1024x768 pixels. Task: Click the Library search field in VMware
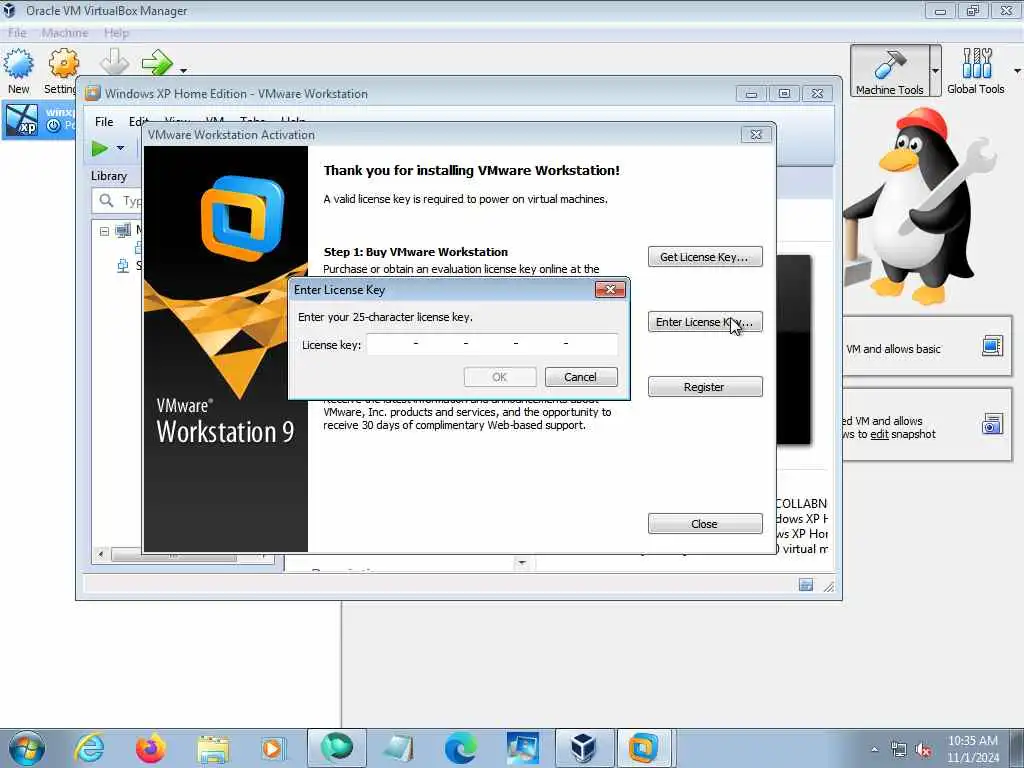118,200
